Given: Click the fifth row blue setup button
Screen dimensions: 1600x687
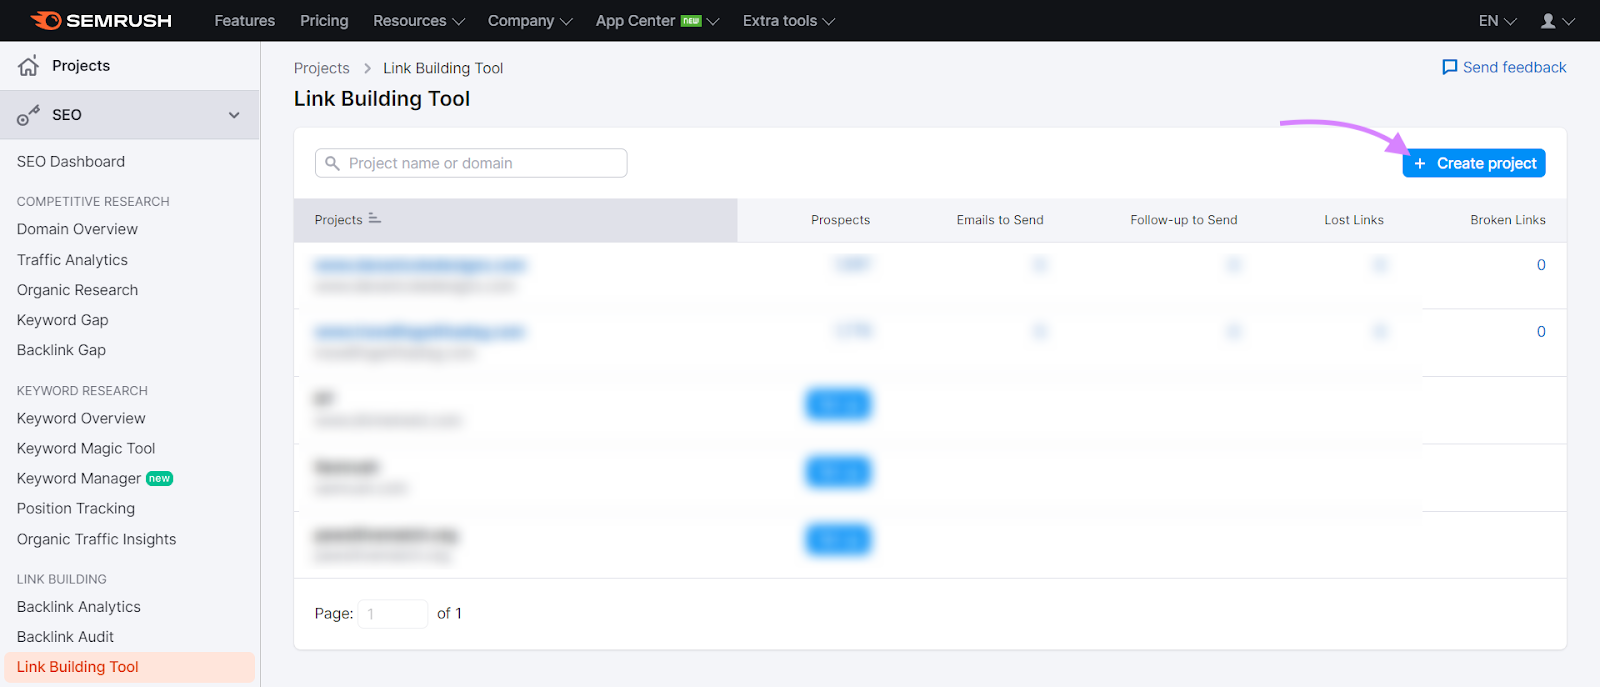Looking at the screenshot, I should 838,539.
